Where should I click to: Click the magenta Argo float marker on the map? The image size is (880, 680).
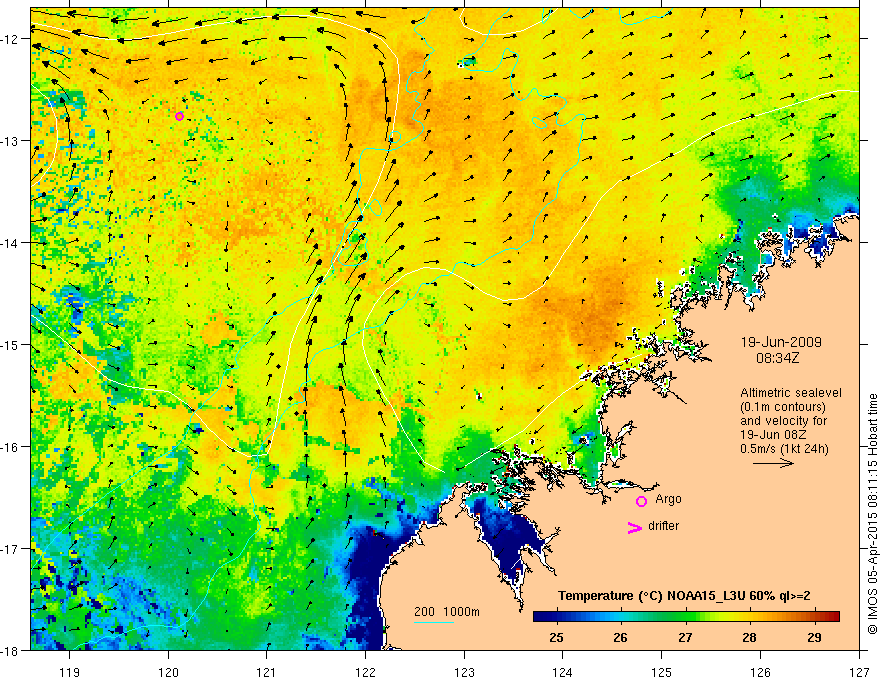click(180, 116)
